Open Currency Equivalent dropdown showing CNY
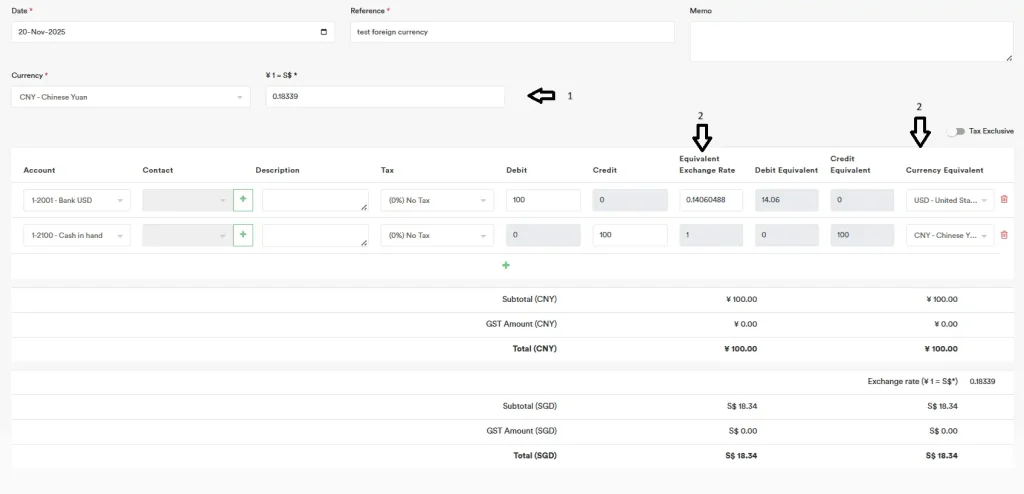This screenshot has height=494, width=1024. coord(949,235)
